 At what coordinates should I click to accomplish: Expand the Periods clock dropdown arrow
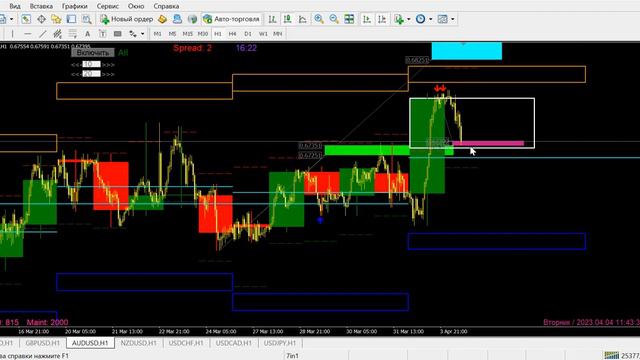[x=431, y=19]
